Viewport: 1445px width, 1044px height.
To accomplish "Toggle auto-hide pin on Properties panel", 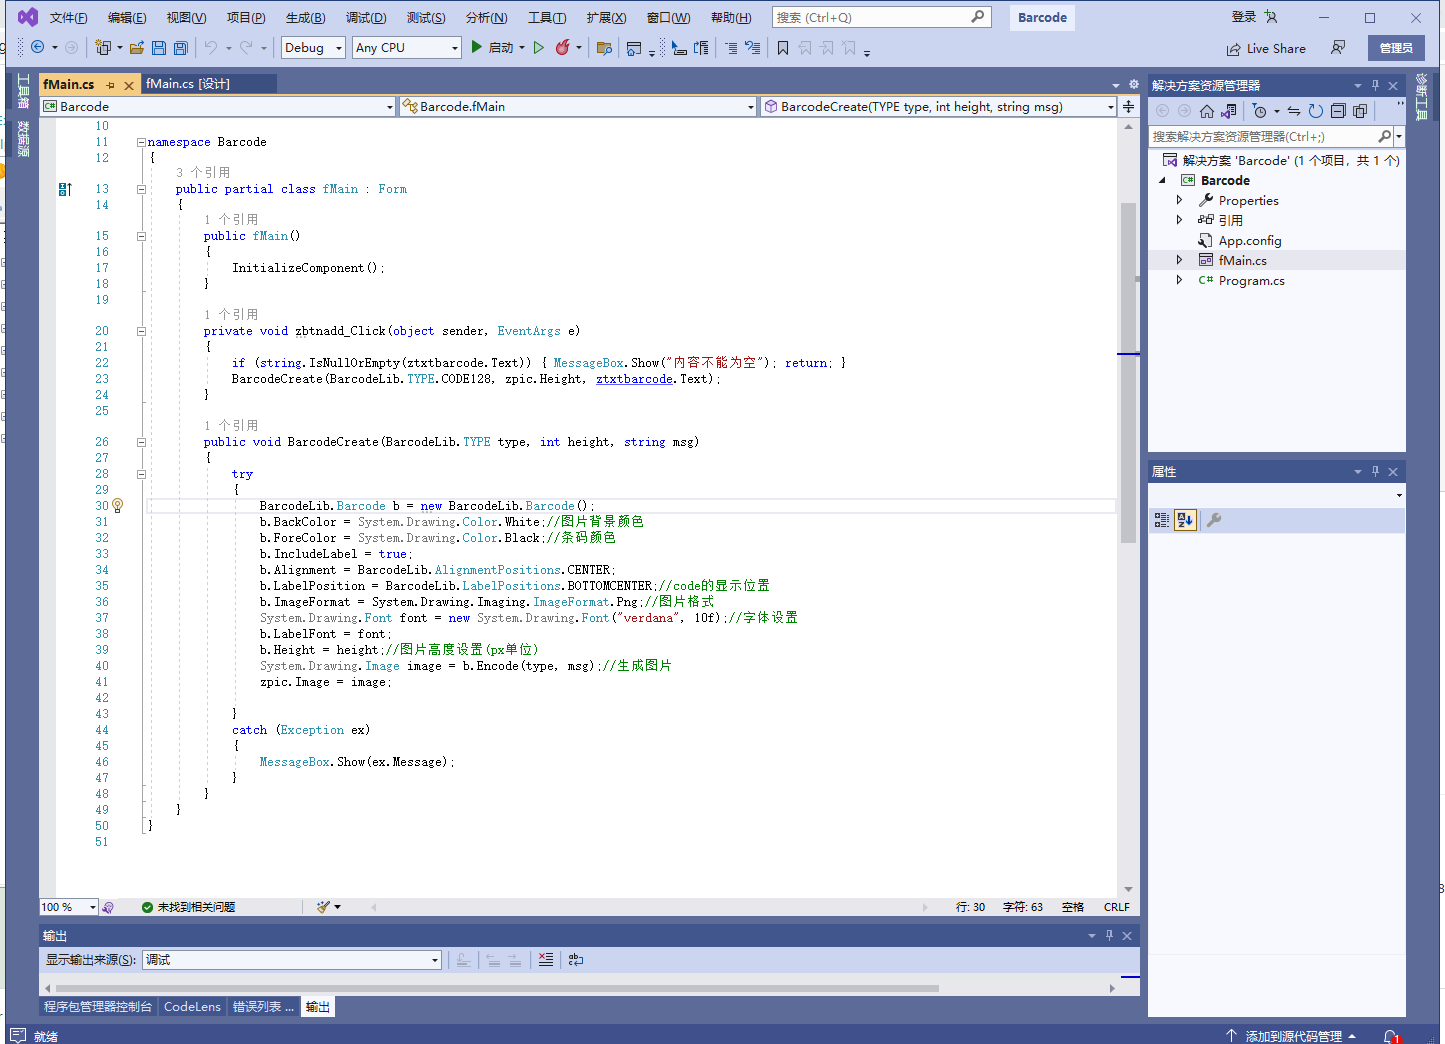I will [1375, 471].
